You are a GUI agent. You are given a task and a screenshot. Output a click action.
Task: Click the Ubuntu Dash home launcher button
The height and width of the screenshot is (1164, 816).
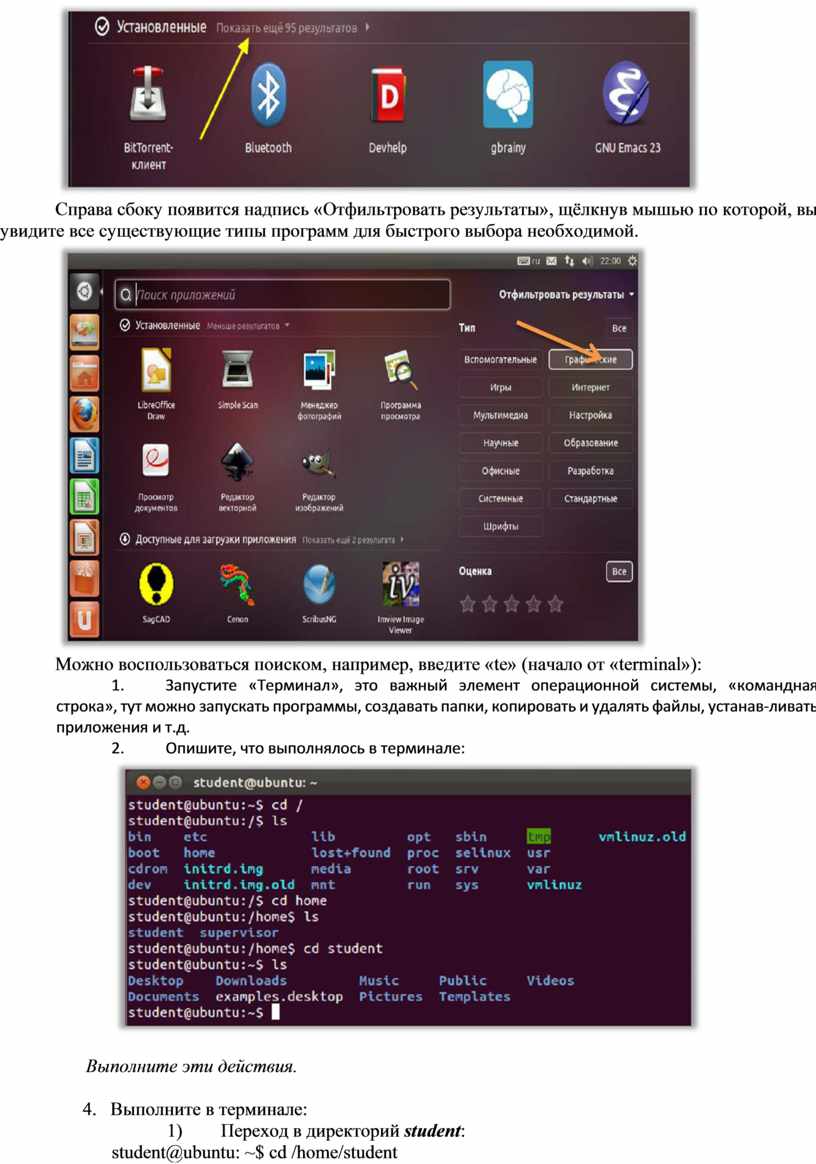(x=85, y=290)
